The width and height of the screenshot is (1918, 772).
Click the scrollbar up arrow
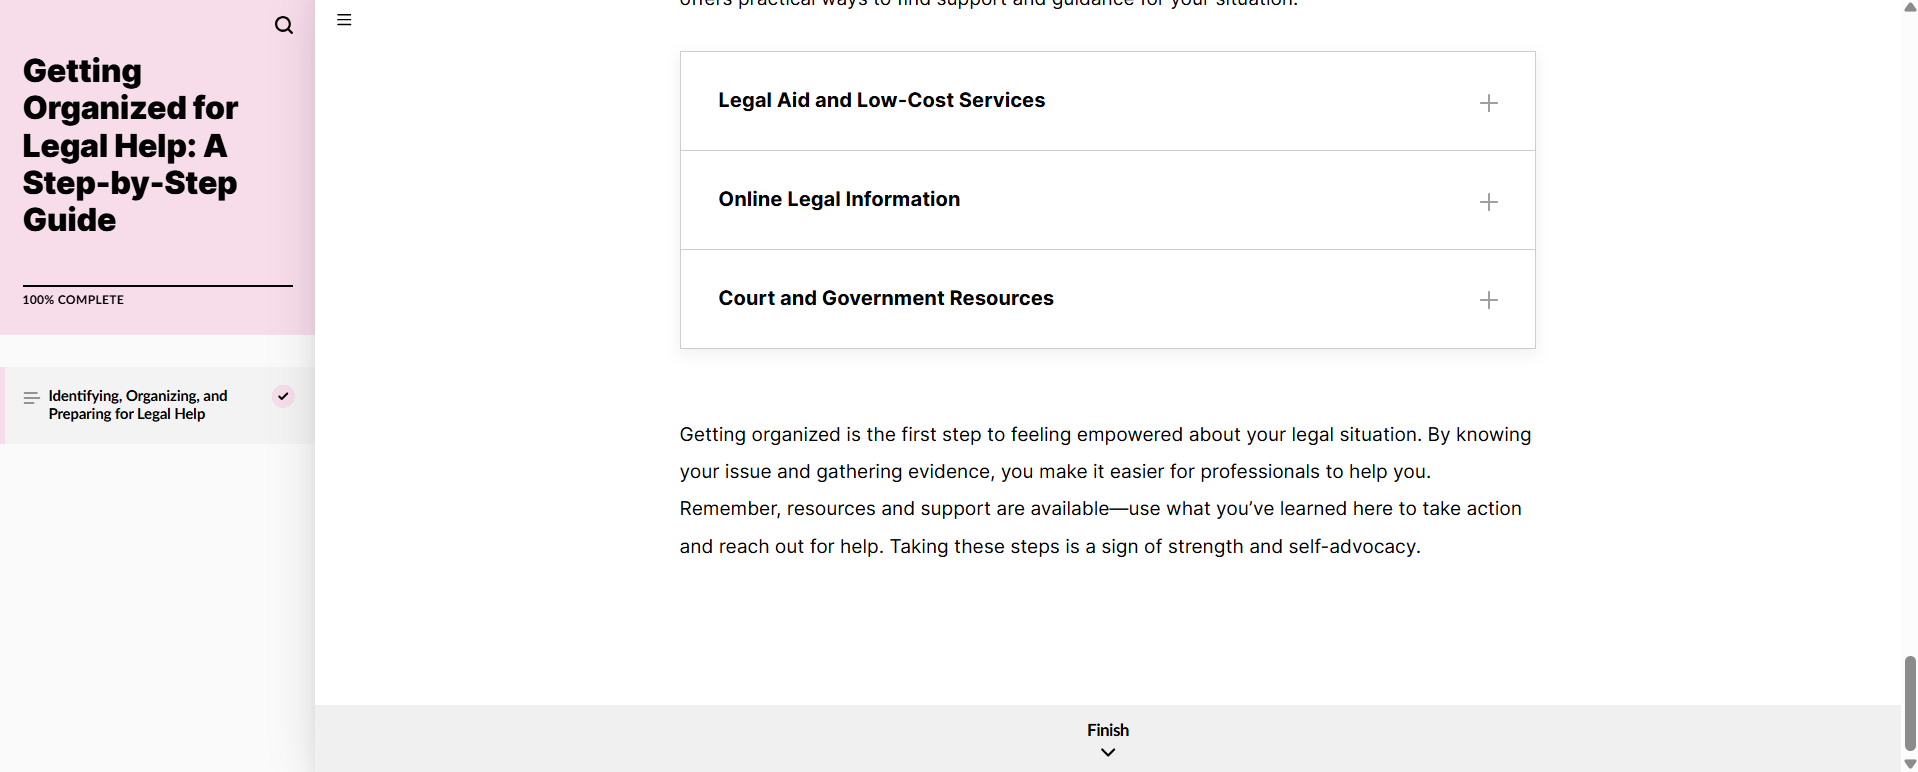tap(1910, 7)
